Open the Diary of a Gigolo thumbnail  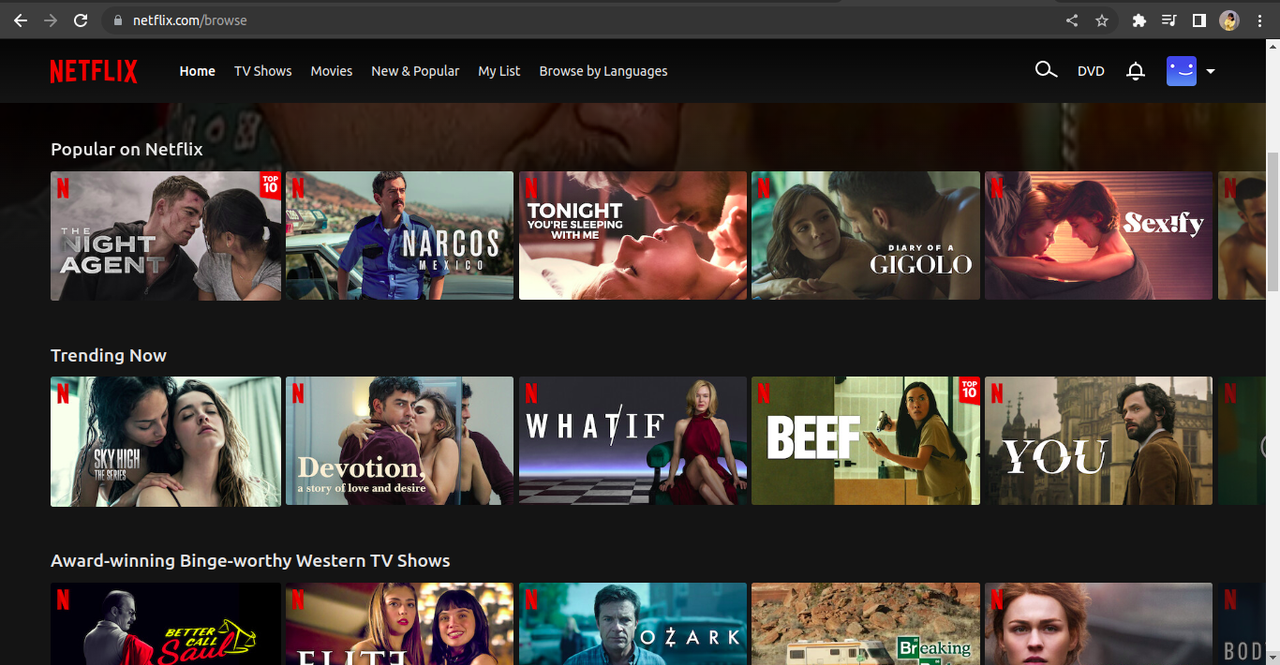click(866, 236)
